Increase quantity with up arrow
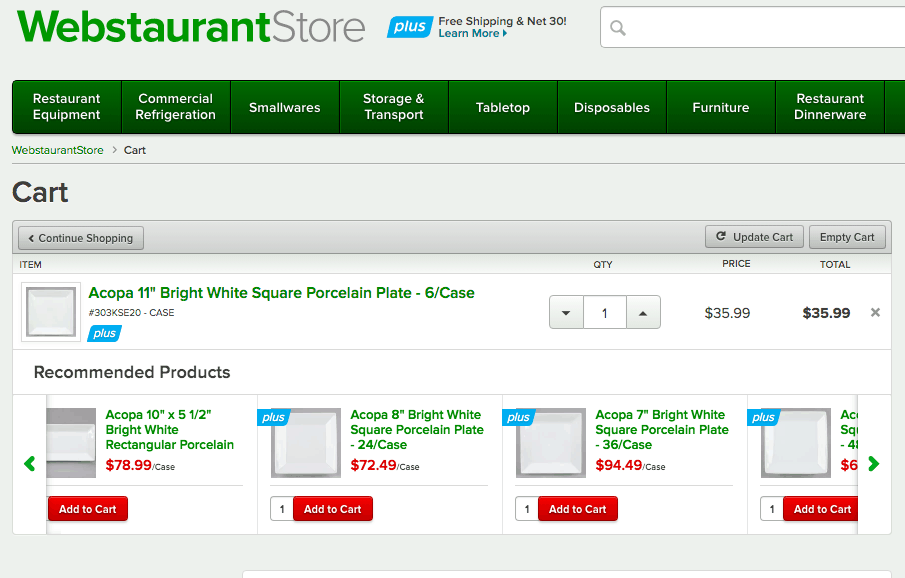This screenshot has width=905, height=578. (643, 312)
